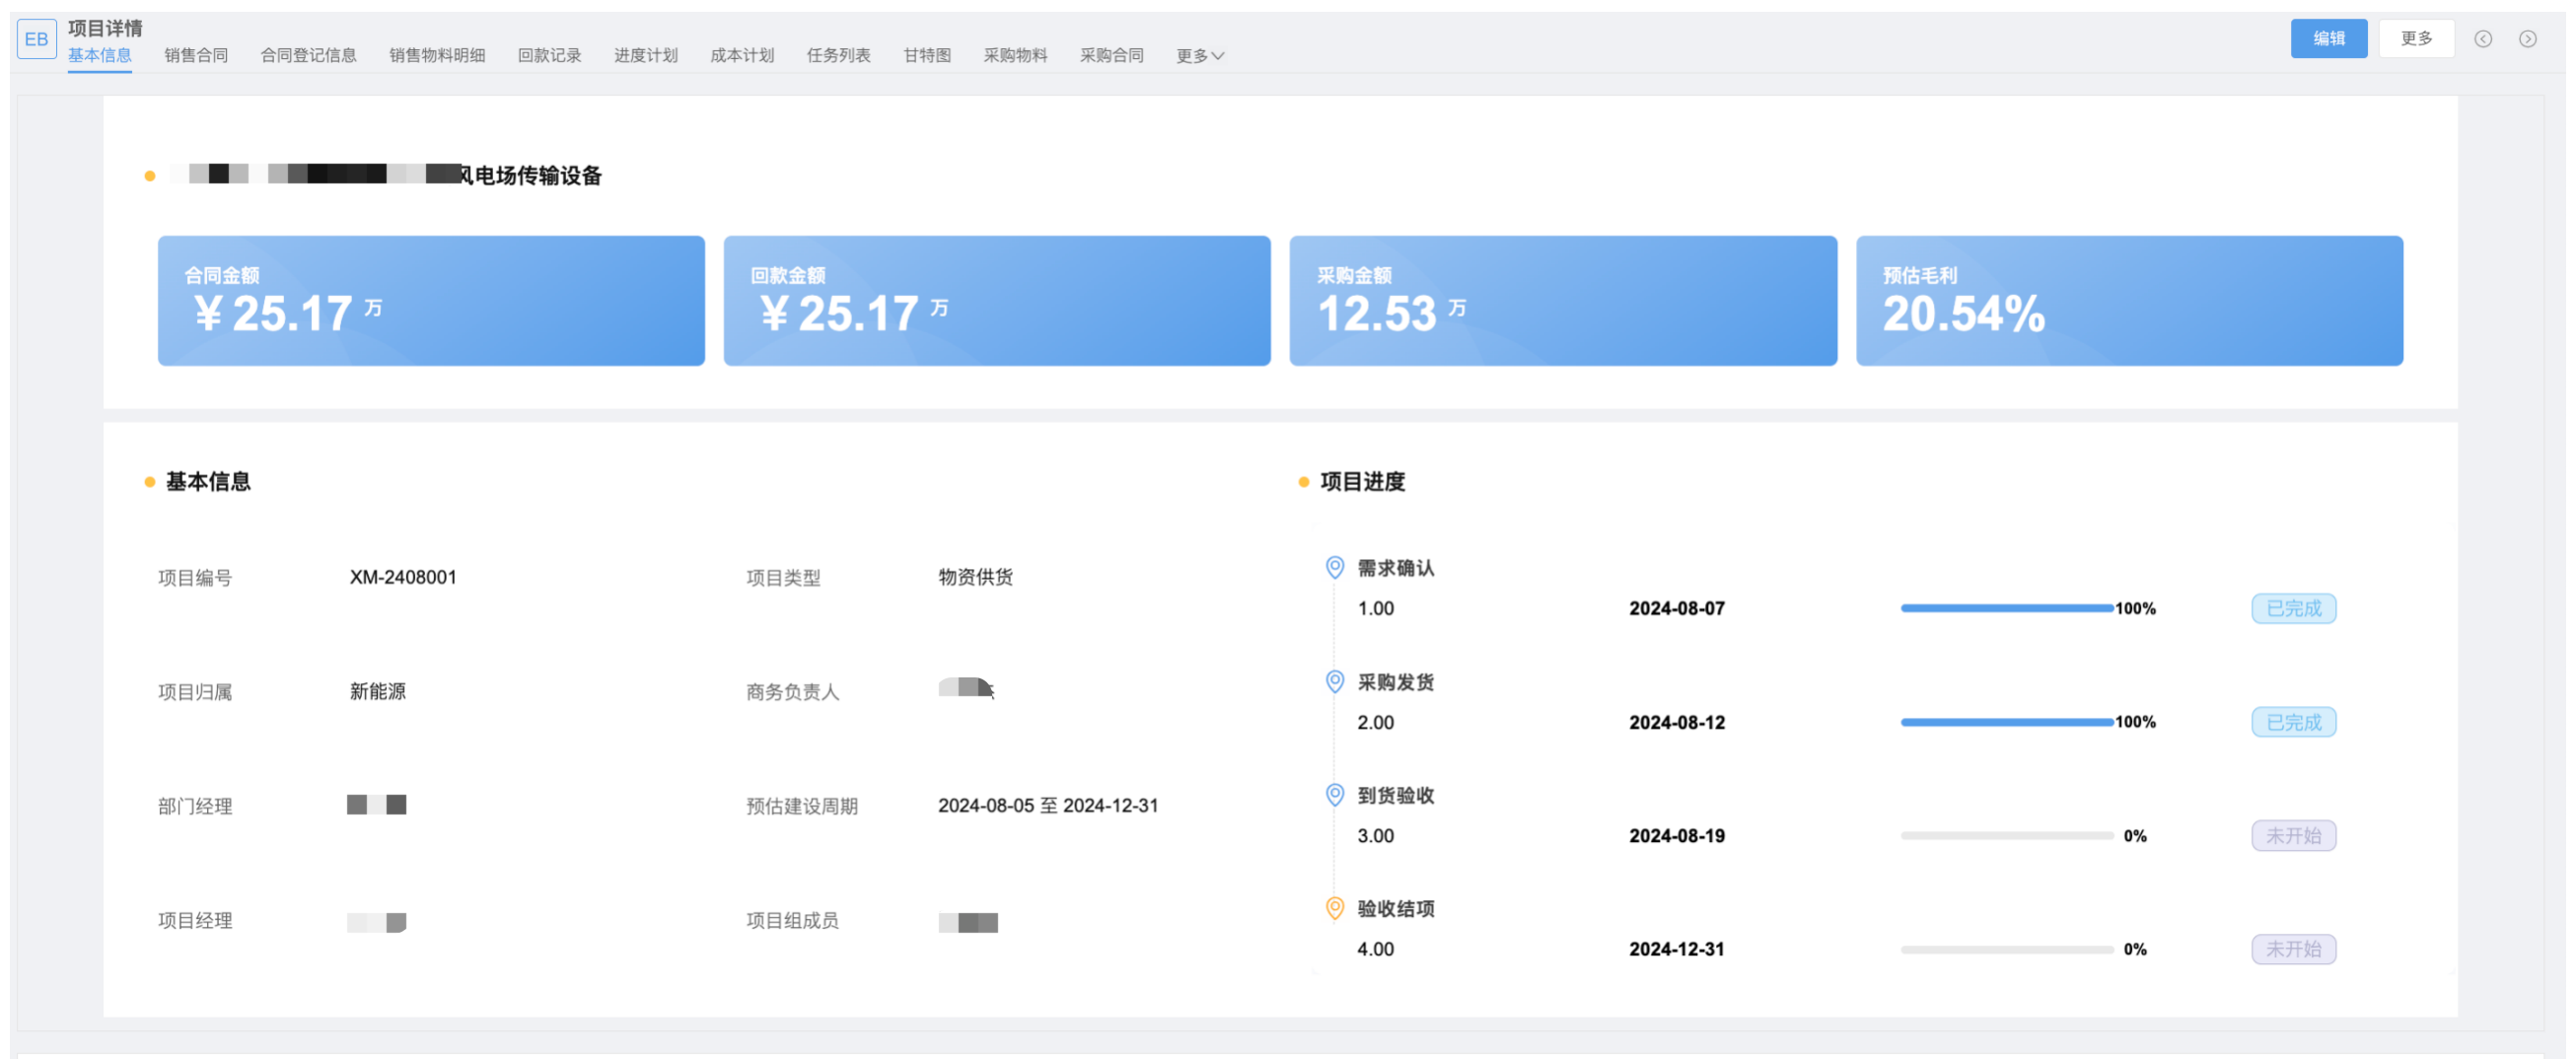Open the 销售物料明细 tab

point(437,56)
